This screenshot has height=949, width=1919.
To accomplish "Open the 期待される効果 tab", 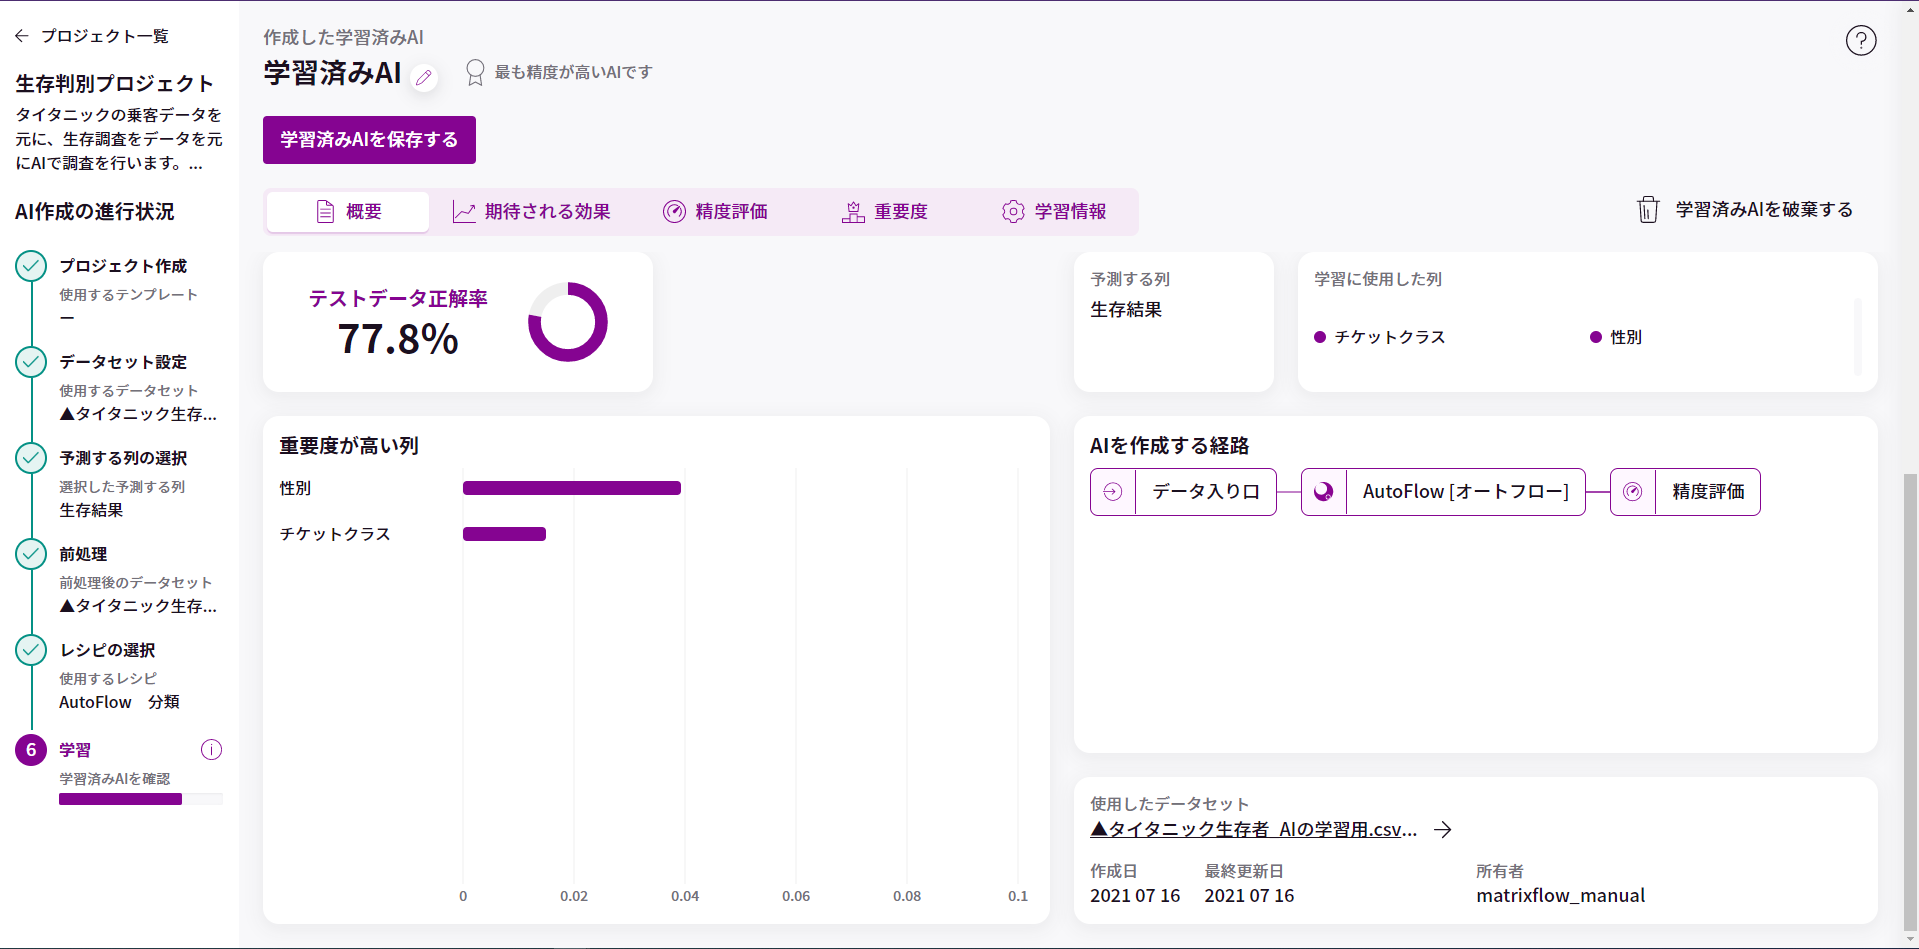I will [531, 212].
